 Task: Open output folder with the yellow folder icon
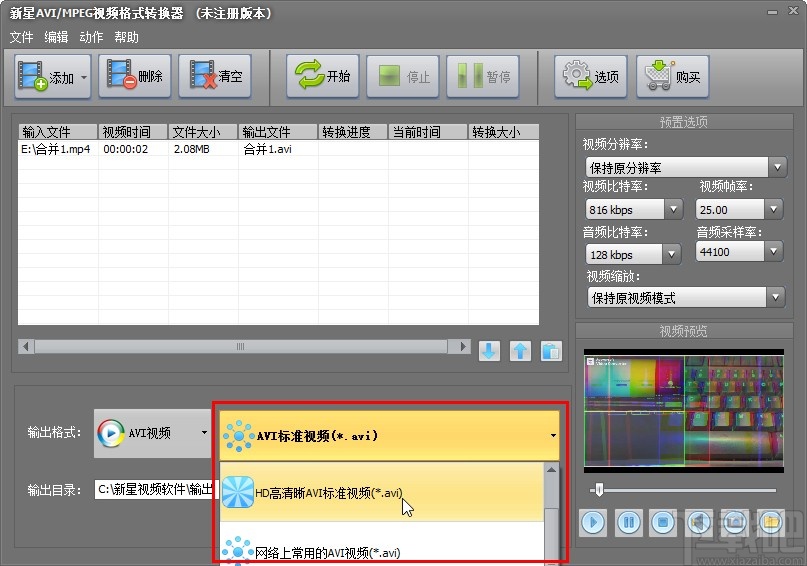770,523
